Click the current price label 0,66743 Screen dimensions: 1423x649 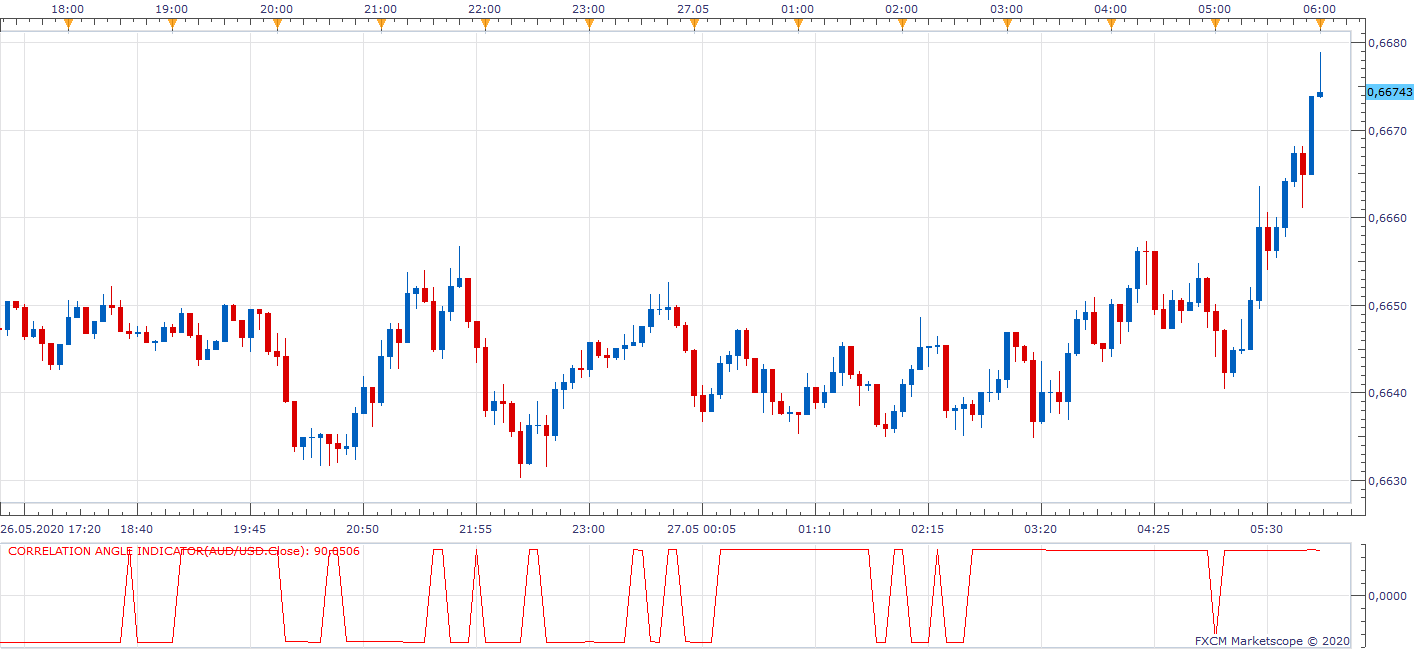[1390, 92]
